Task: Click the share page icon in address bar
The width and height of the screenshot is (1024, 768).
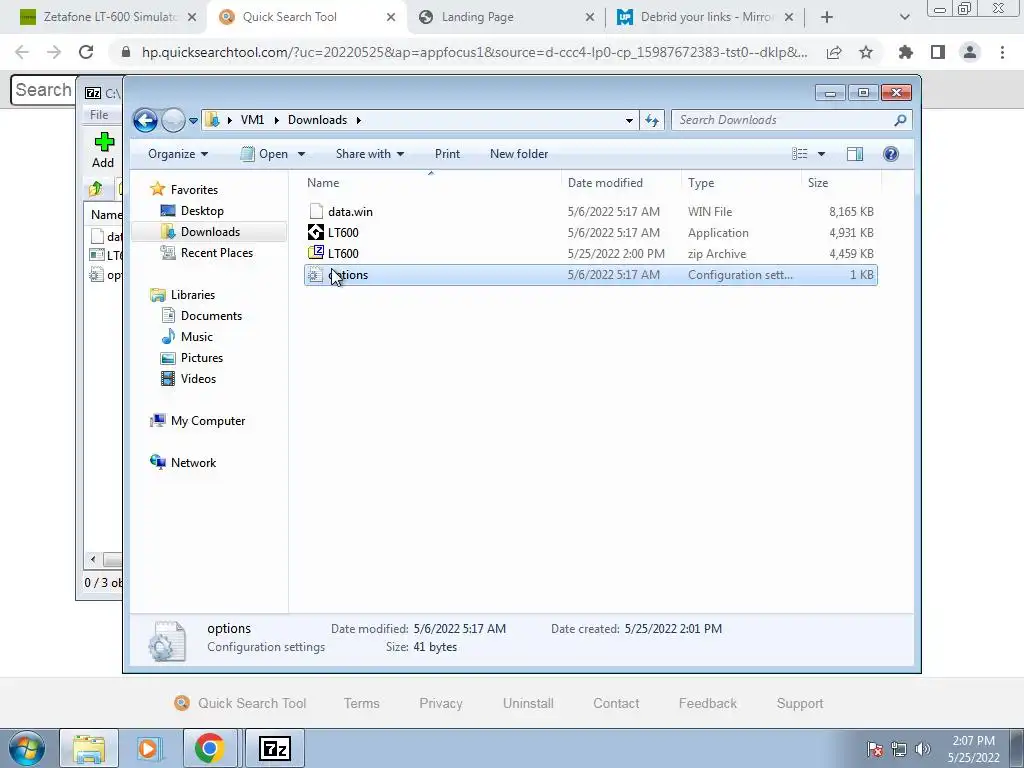Action: 834,52
